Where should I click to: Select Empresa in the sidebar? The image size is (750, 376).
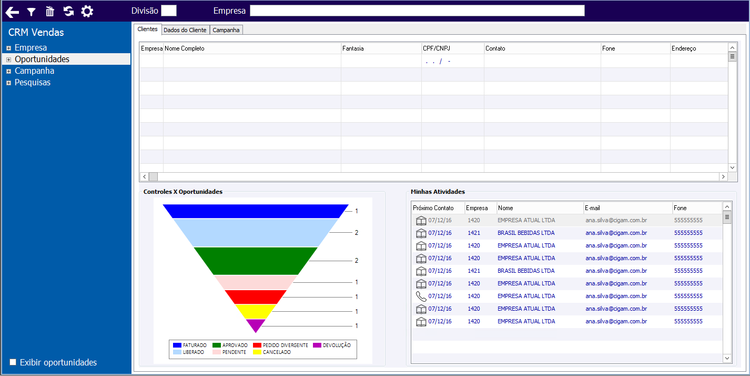tap(31, 48)
